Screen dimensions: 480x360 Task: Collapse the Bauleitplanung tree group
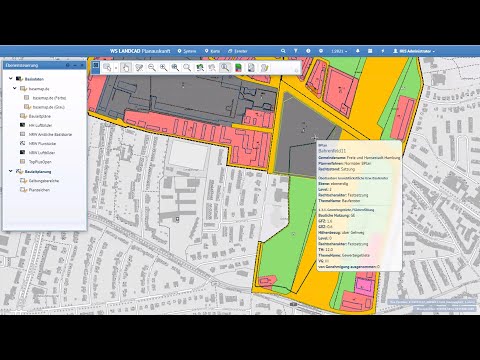pos(11,171)
